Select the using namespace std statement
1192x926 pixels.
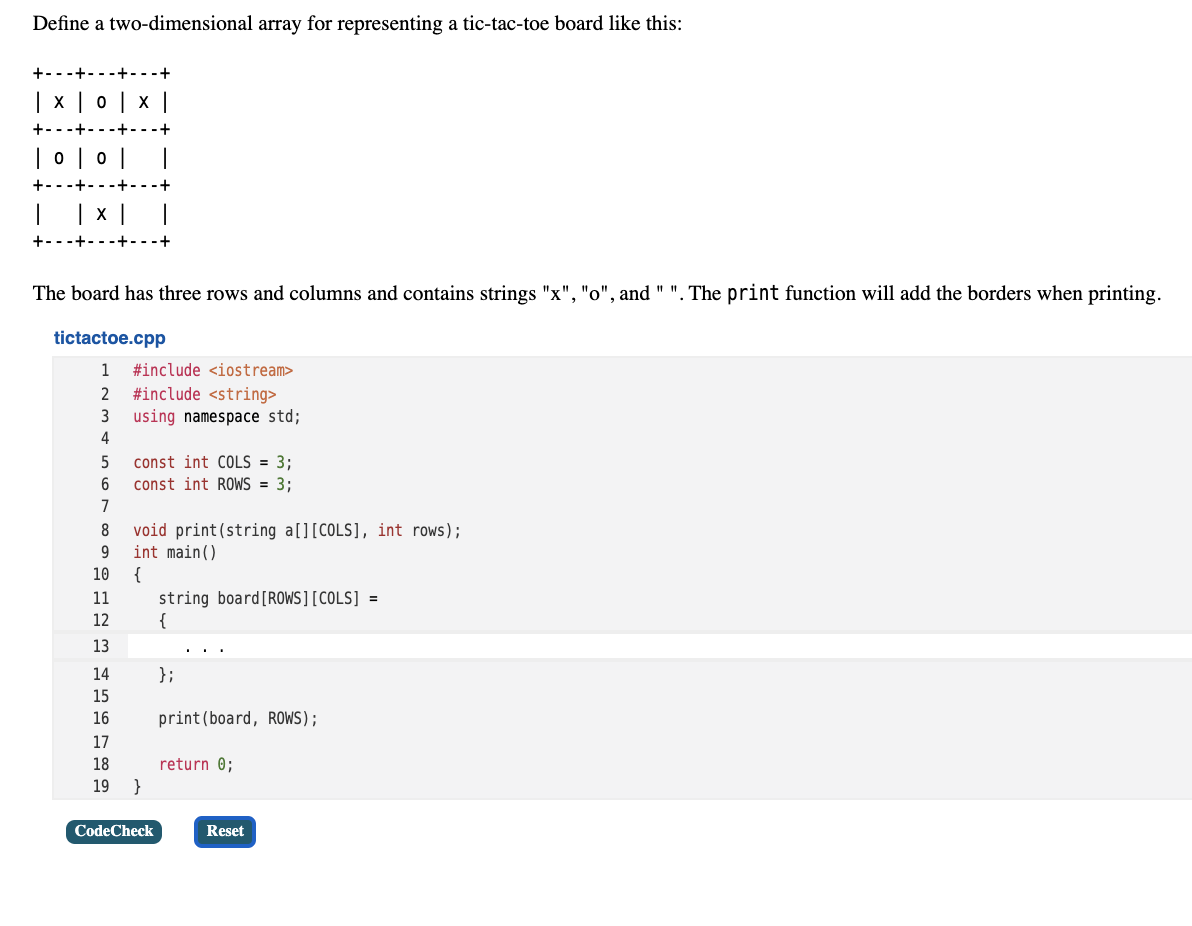click(x=219, y=416)
